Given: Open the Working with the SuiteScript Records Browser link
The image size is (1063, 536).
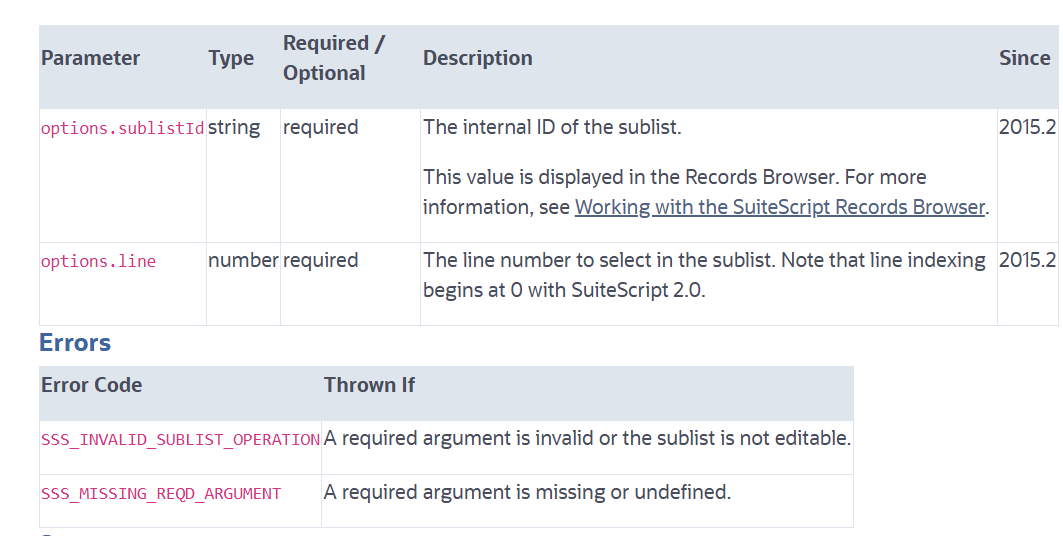Looking at the screenshot, I should [x=781, y=207].
